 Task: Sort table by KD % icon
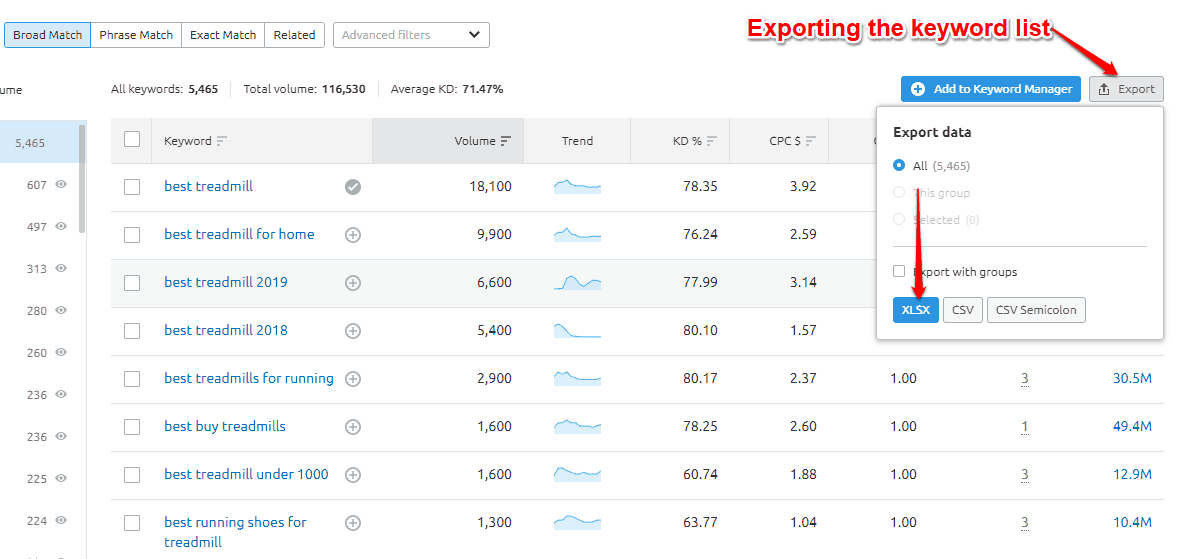click(x=711, y=141)
